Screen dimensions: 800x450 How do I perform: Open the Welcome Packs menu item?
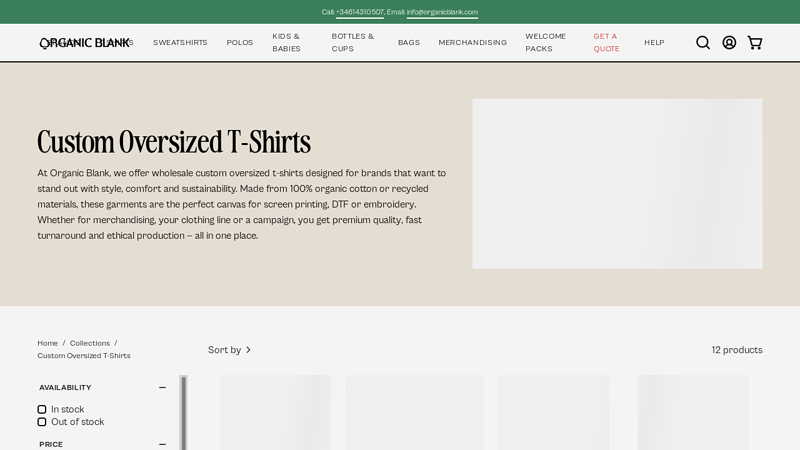coord(545,42)
